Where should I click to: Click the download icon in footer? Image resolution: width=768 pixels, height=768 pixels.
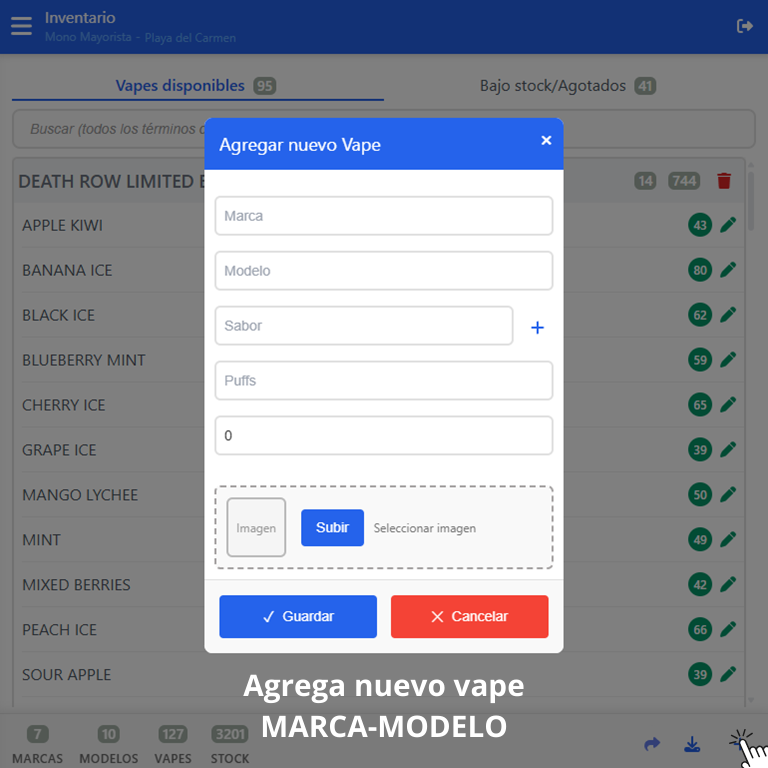click(x=692, y=744)
